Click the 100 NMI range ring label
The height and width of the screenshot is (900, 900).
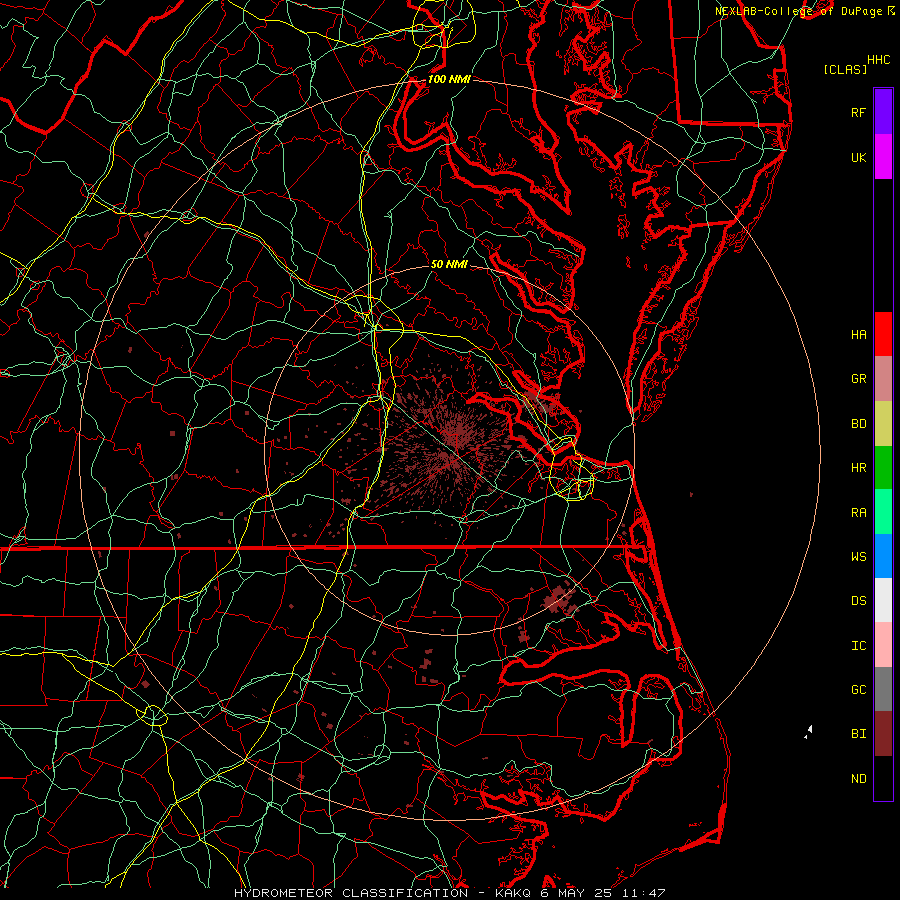tap(449, 79)
